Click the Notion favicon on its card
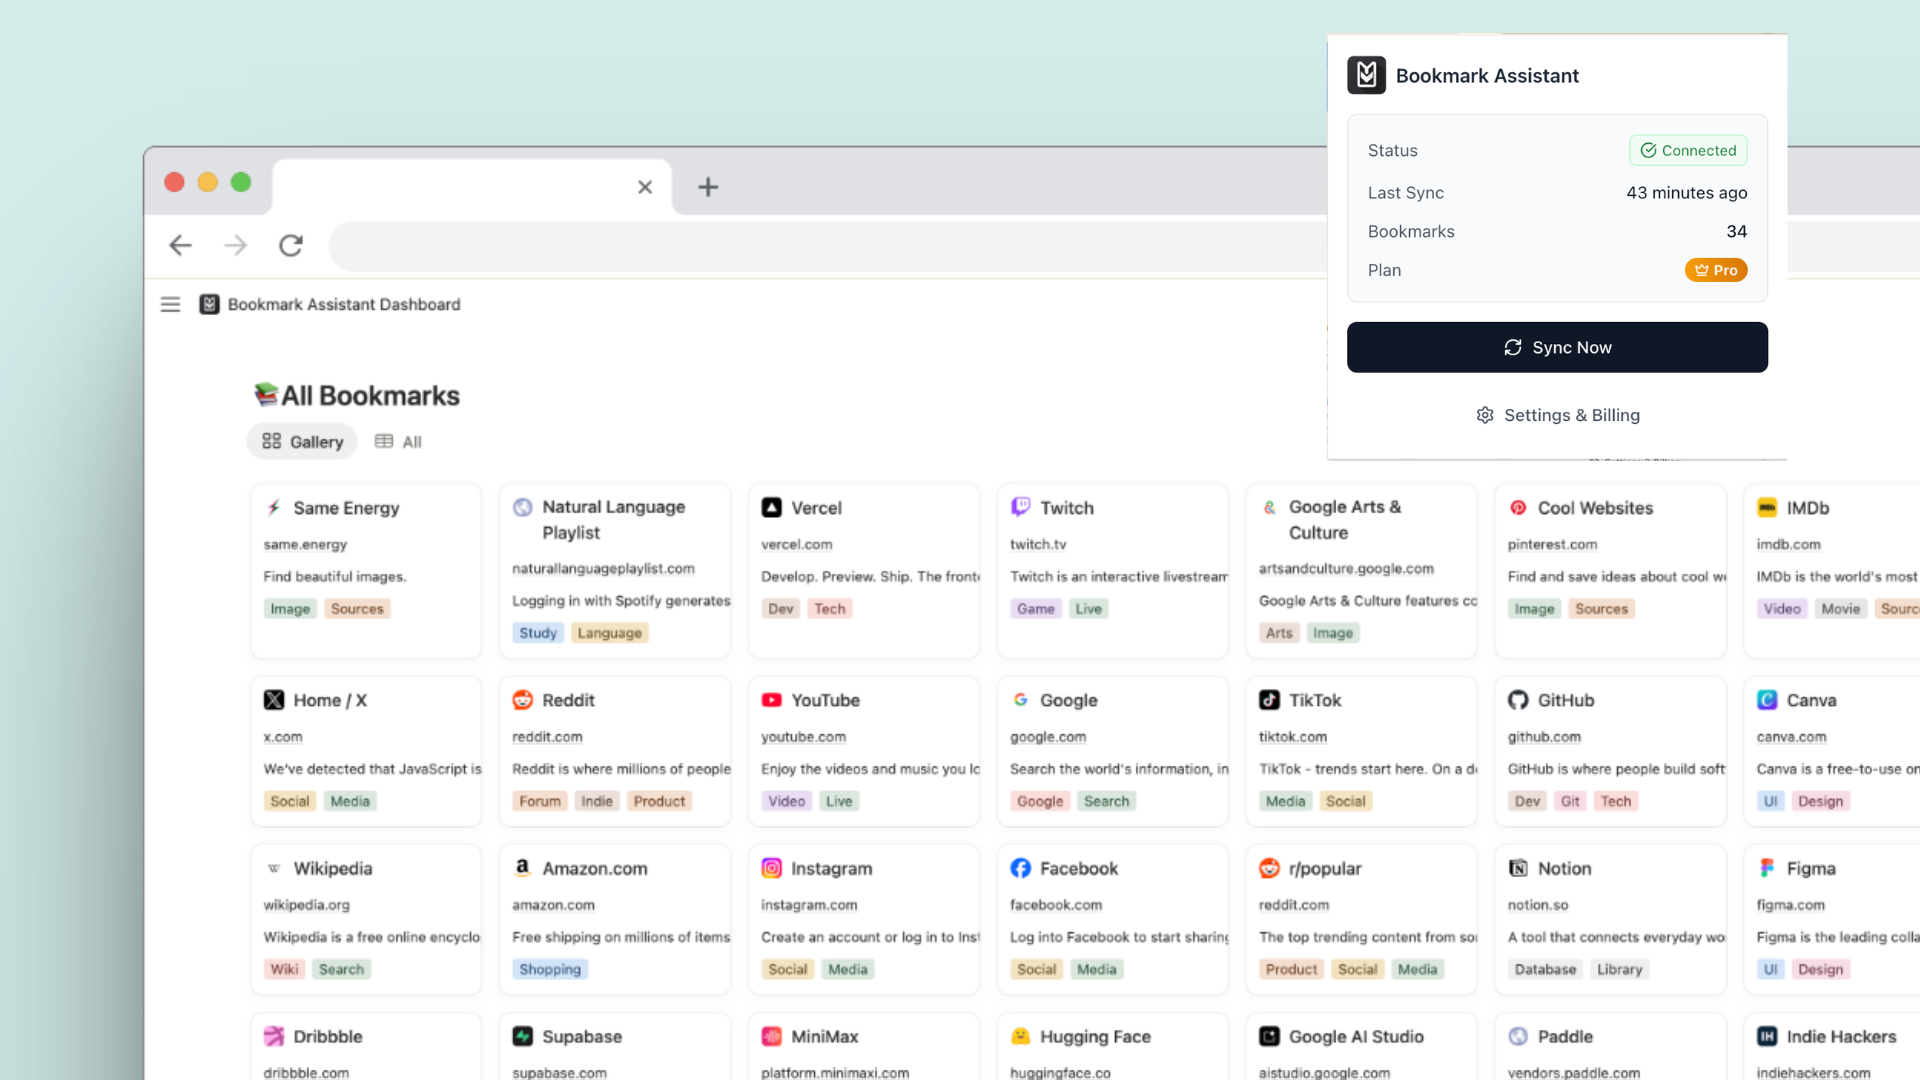This screenshot has width=1920, height=1080. pos(1518,868)
